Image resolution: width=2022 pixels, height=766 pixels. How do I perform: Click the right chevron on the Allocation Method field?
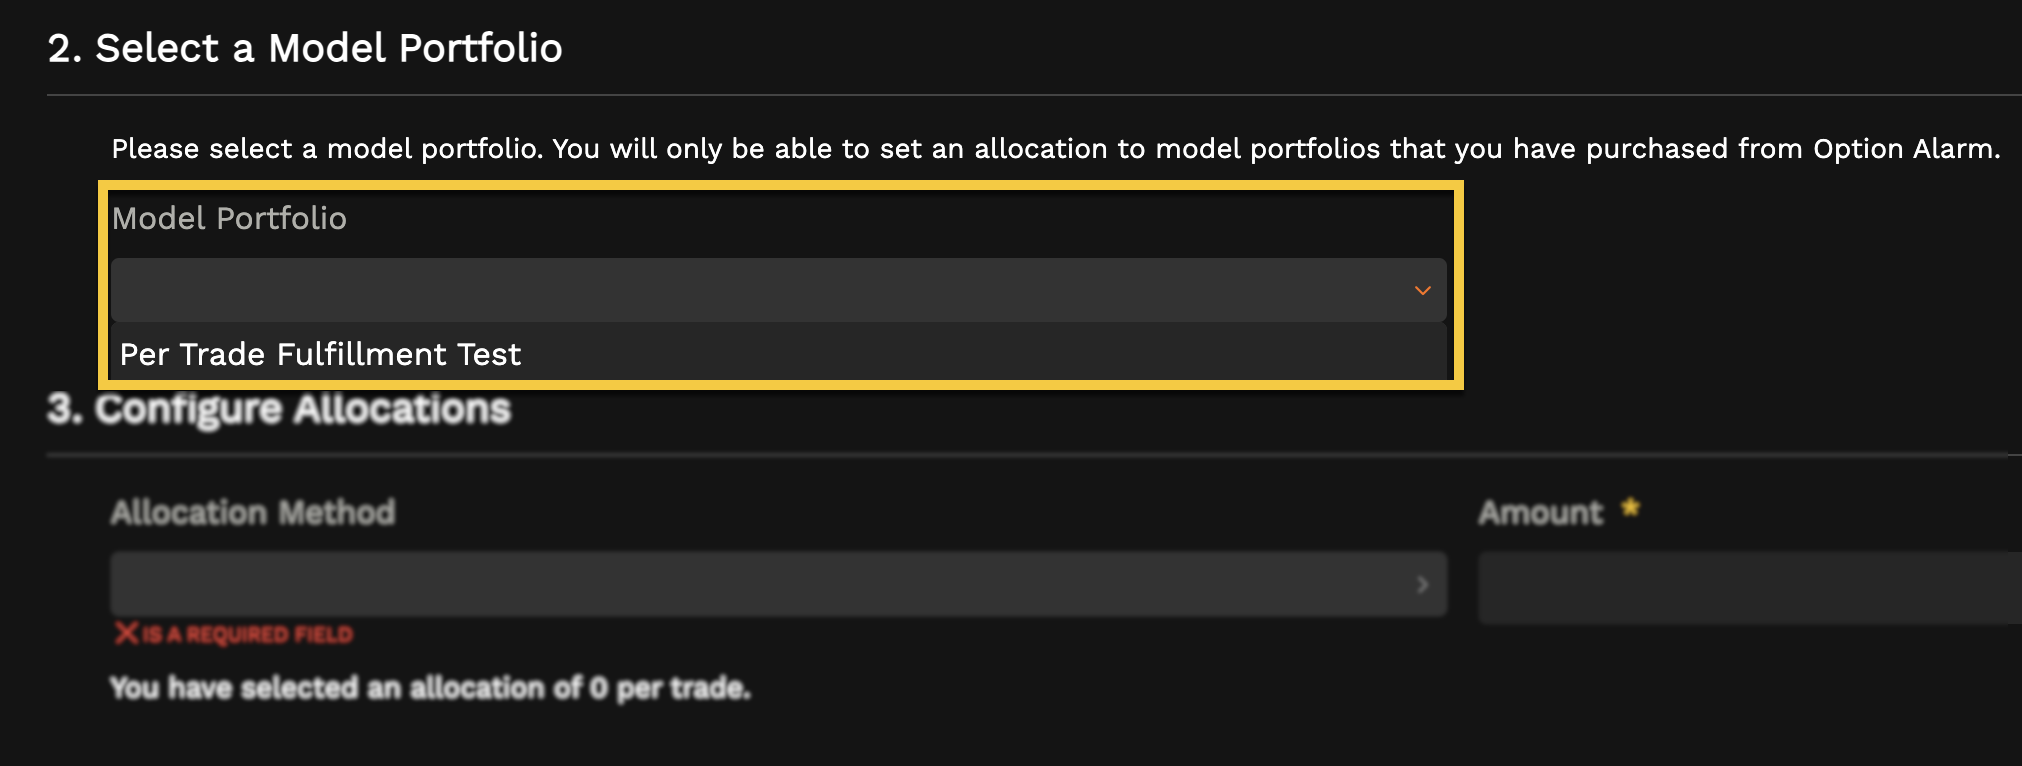1424,585
